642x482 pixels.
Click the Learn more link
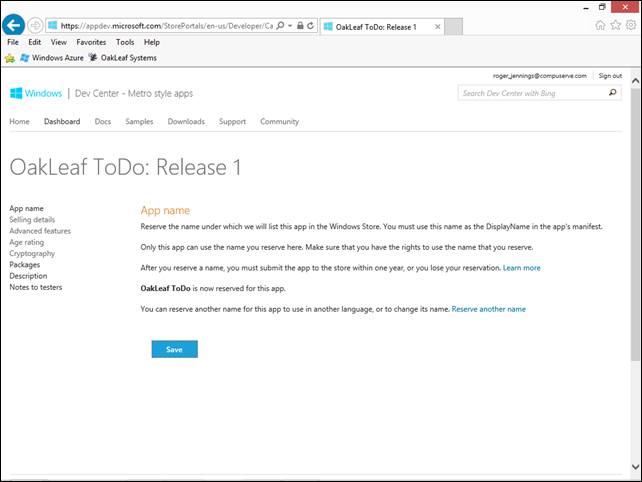coord(522,268)
